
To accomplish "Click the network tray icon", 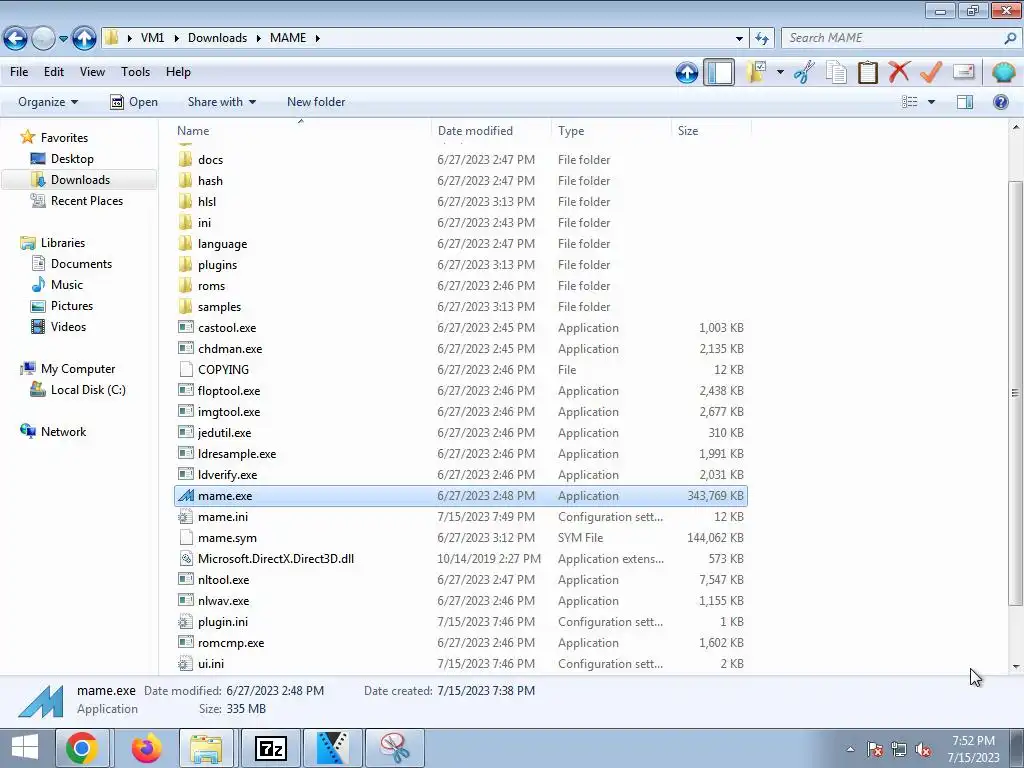I will tap(899, 750).
